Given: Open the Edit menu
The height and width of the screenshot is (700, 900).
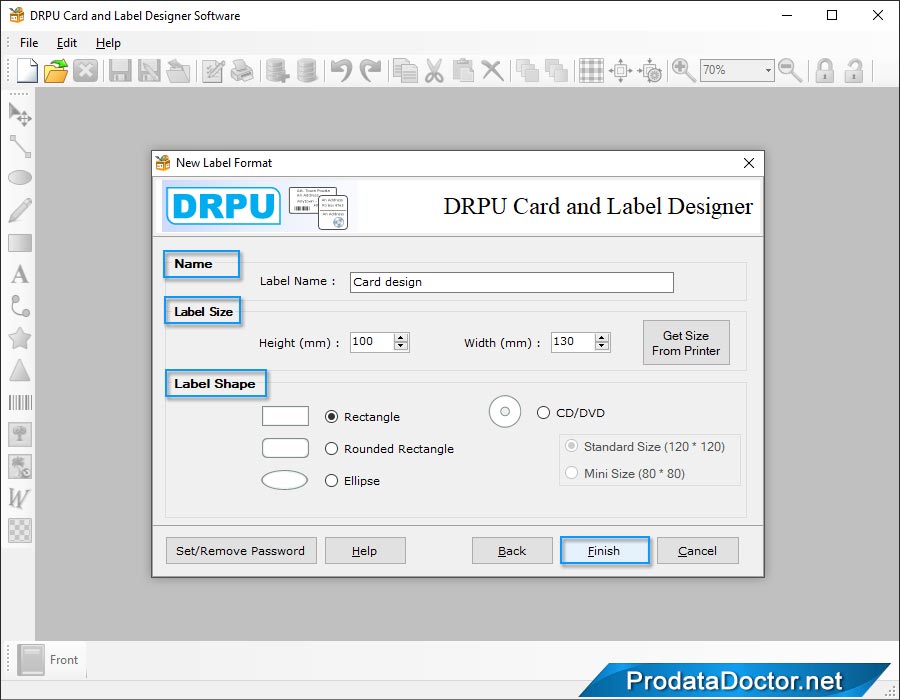Looking at the screenshot, I should point(67,43).
